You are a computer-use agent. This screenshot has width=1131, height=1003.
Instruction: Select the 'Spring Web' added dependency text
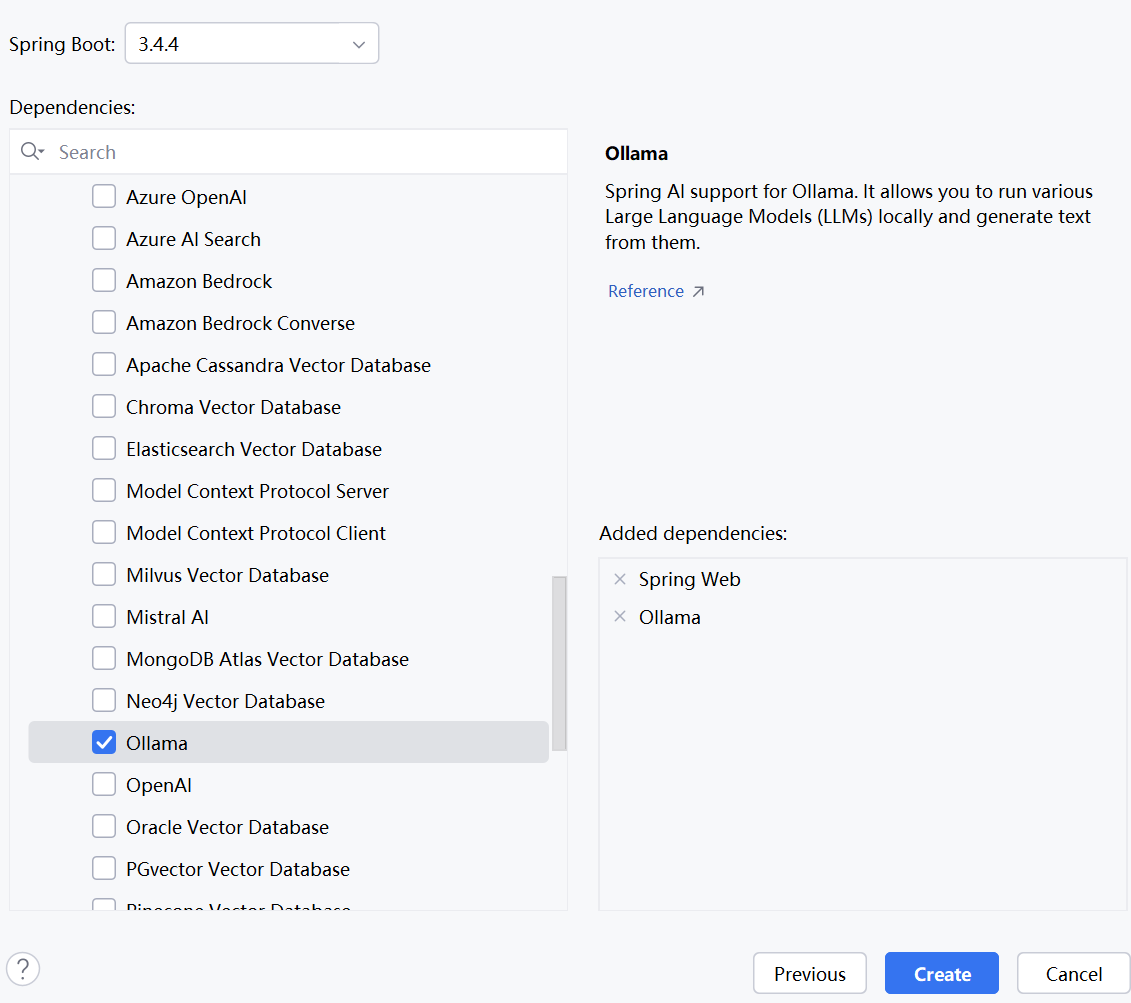tap(690, 580)
